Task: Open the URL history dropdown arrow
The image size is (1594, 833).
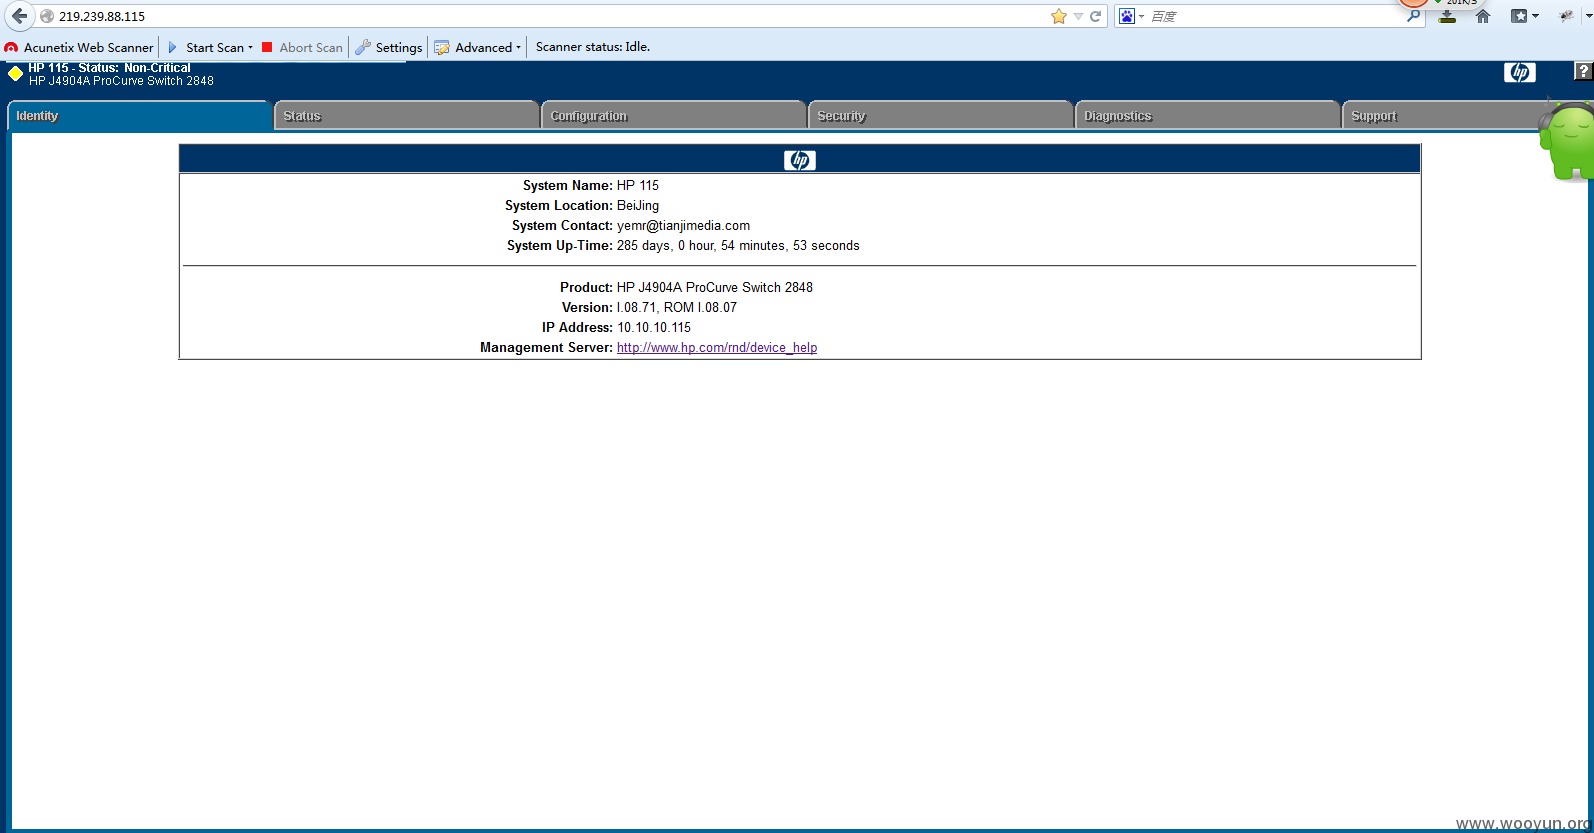Action: pyautogui.click(x=1078, y=16)
